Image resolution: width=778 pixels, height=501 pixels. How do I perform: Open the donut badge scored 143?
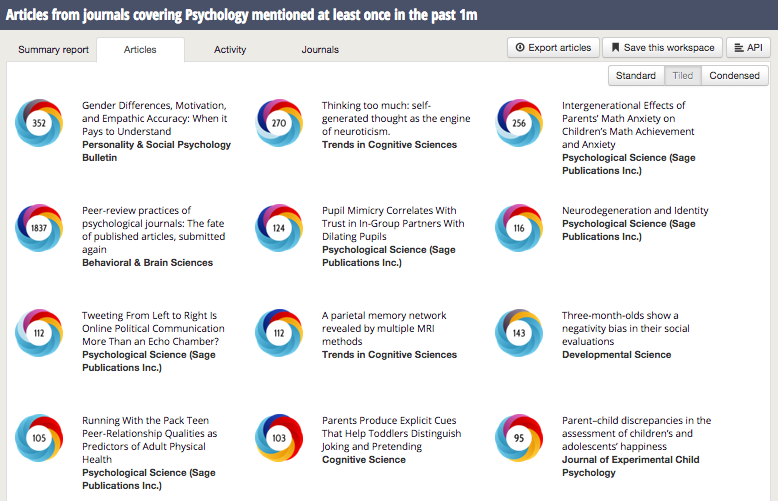point(519,333)
